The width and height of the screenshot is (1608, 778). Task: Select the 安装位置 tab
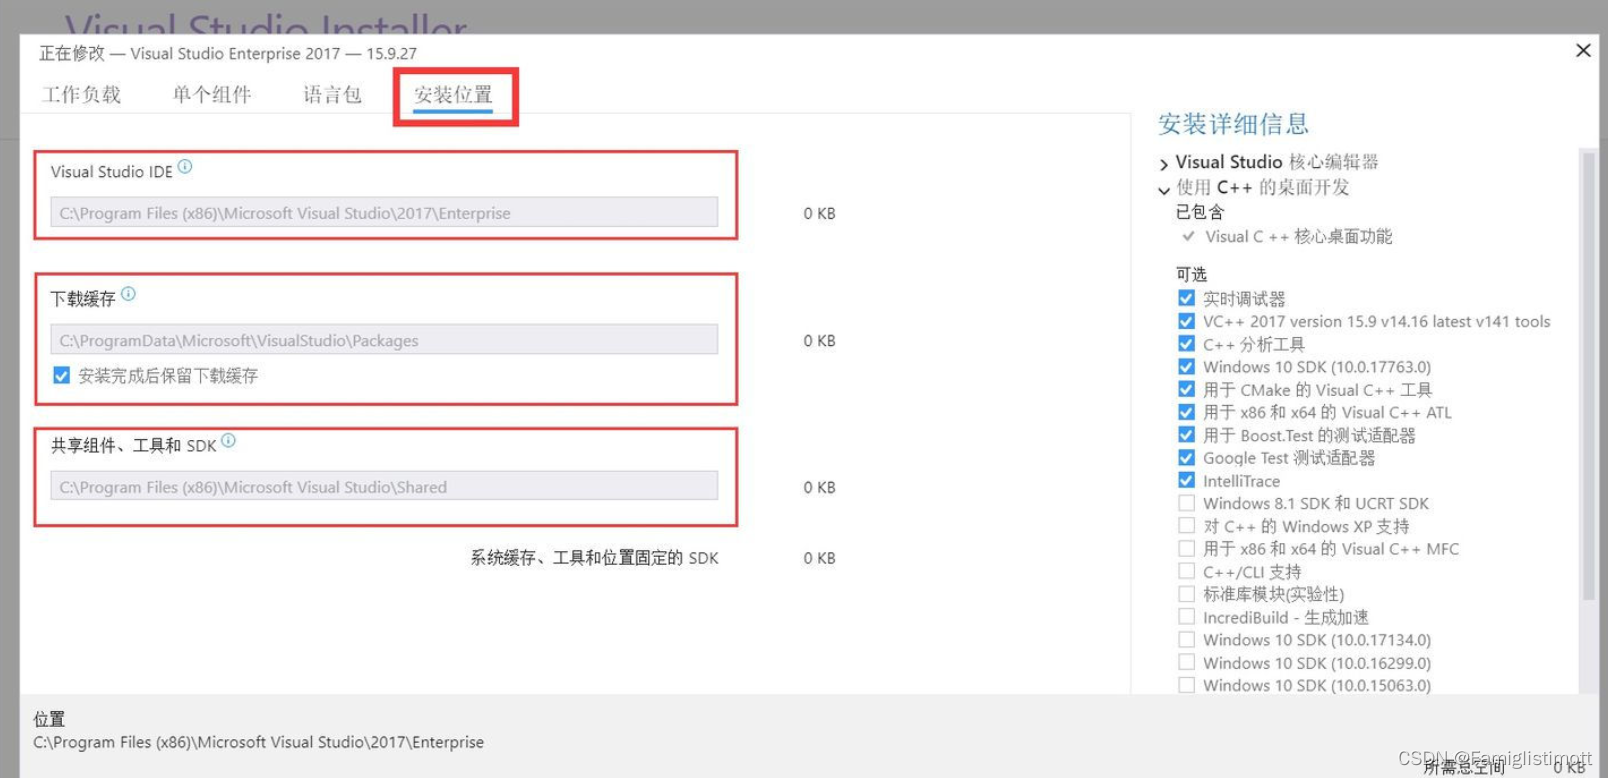(x=453, y=95)
